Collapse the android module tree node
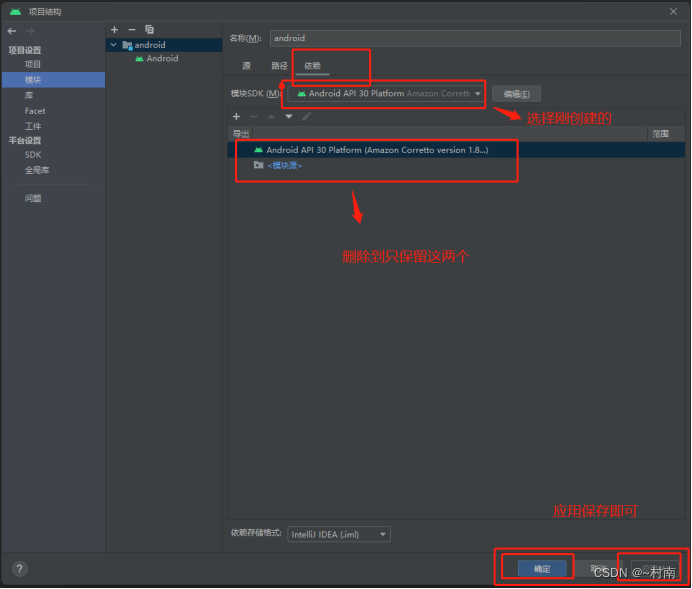Screen dimensions: 692x589 click(x=114, y=45)
